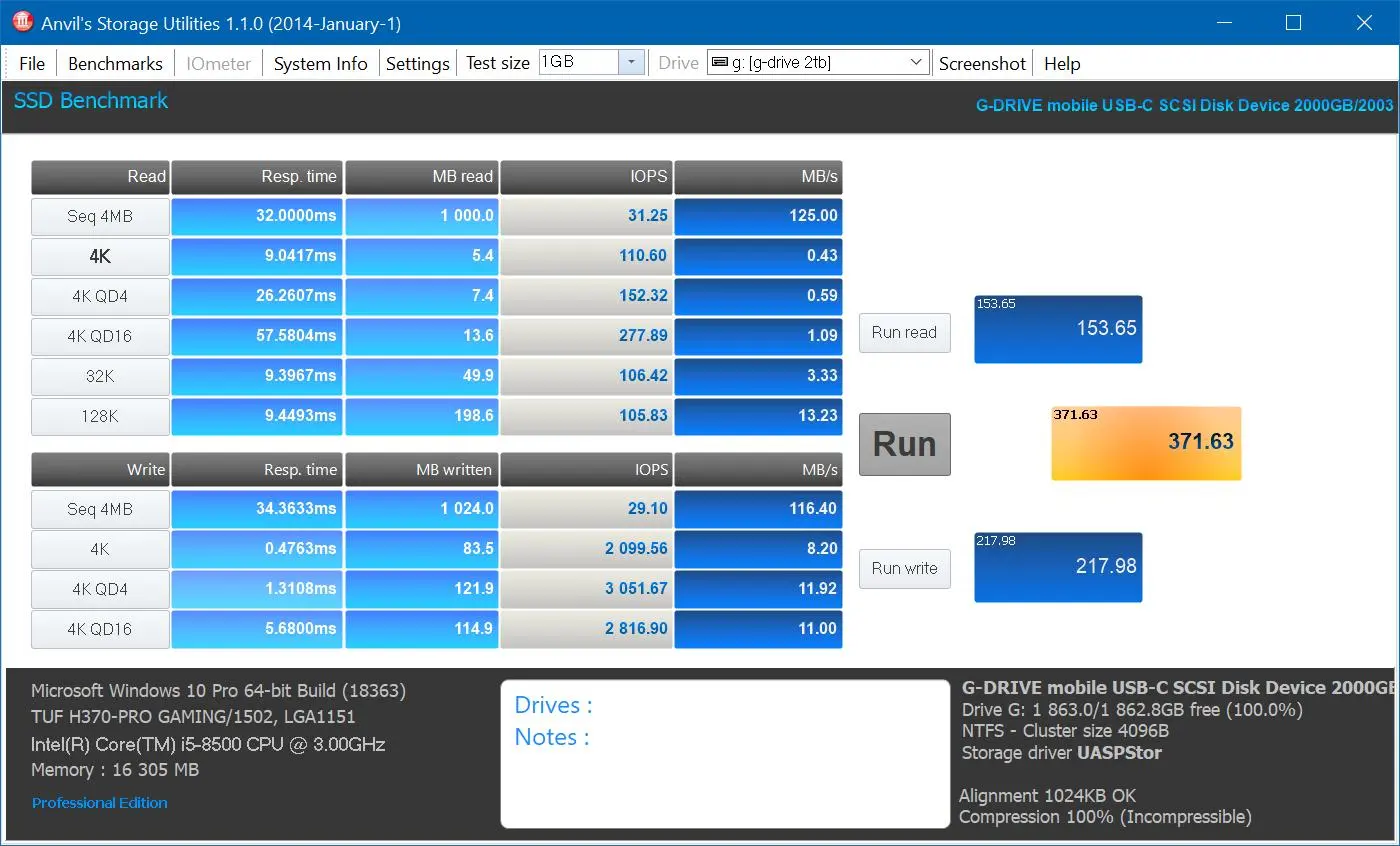This screenshot has height=846, width=1400.
Task: Open the Help menu
Action: click(1062, 63)
